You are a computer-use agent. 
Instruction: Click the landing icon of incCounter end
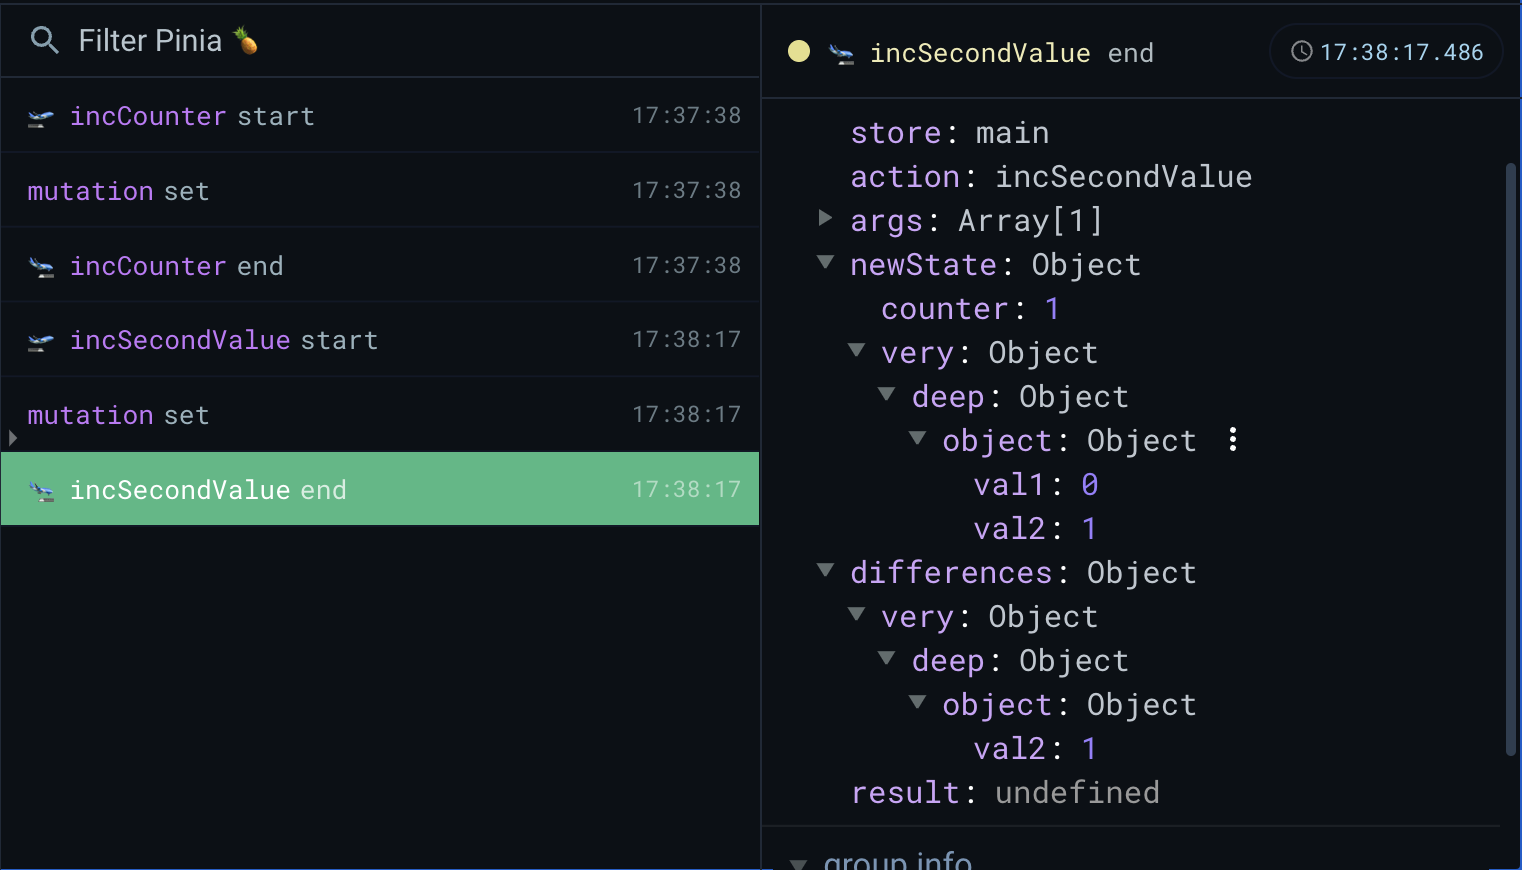coord(41,267)
